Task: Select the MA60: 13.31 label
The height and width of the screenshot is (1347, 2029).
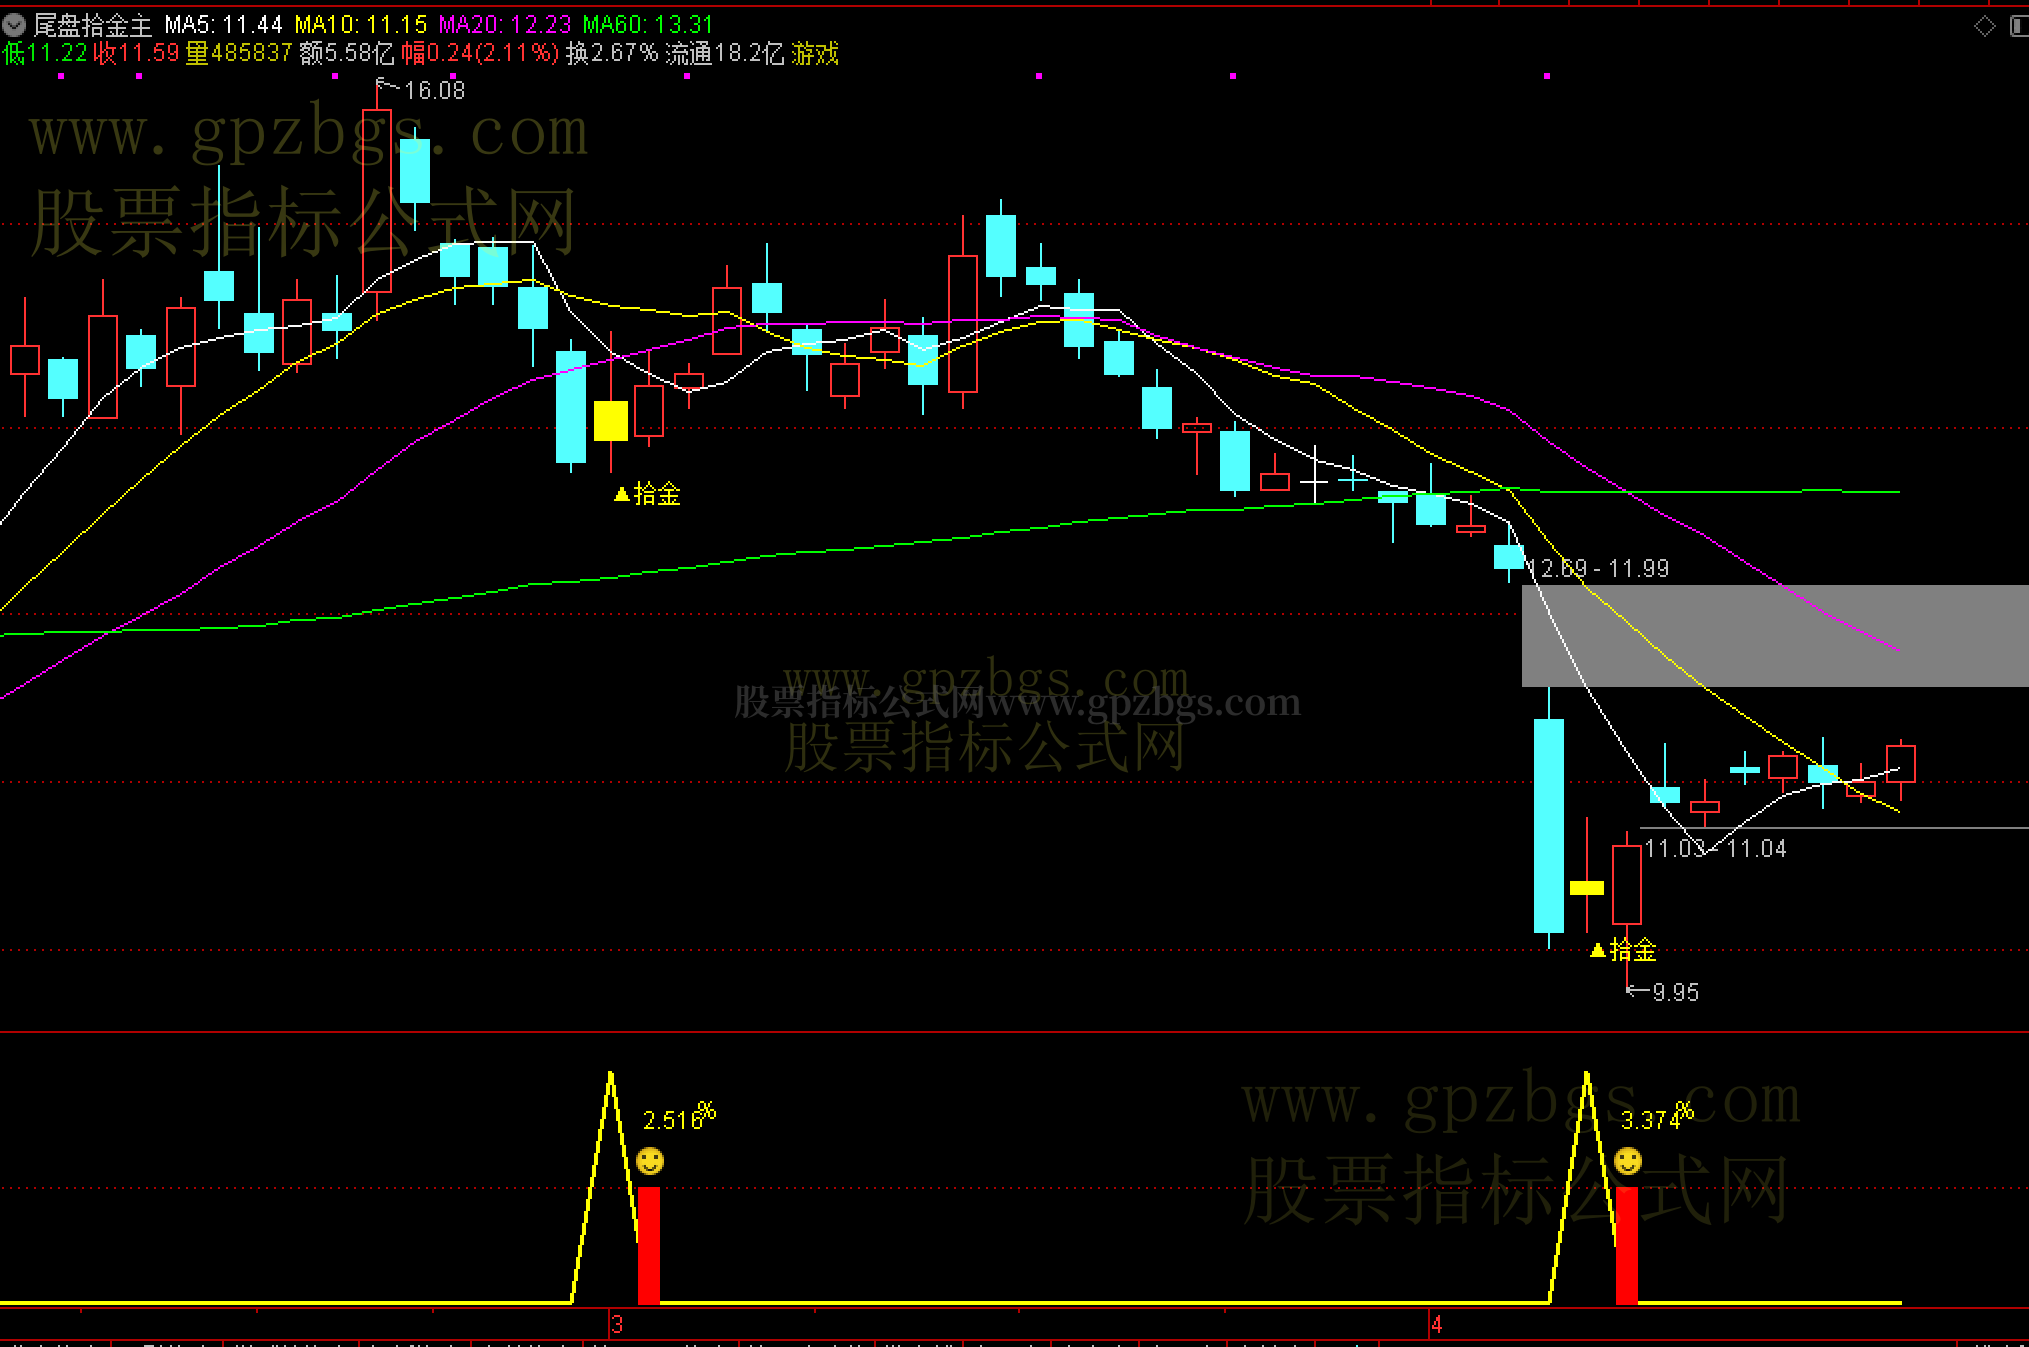Action: click(648, 24)
